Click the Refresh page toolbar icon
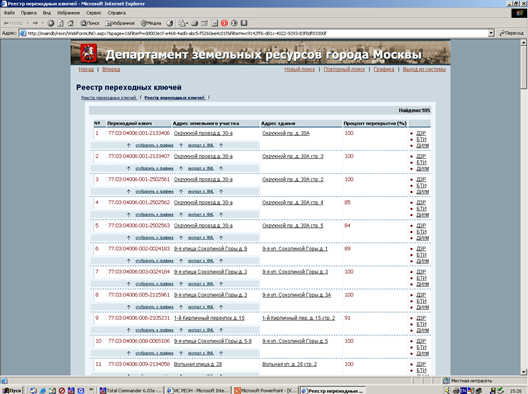 [x=61, y=23]
